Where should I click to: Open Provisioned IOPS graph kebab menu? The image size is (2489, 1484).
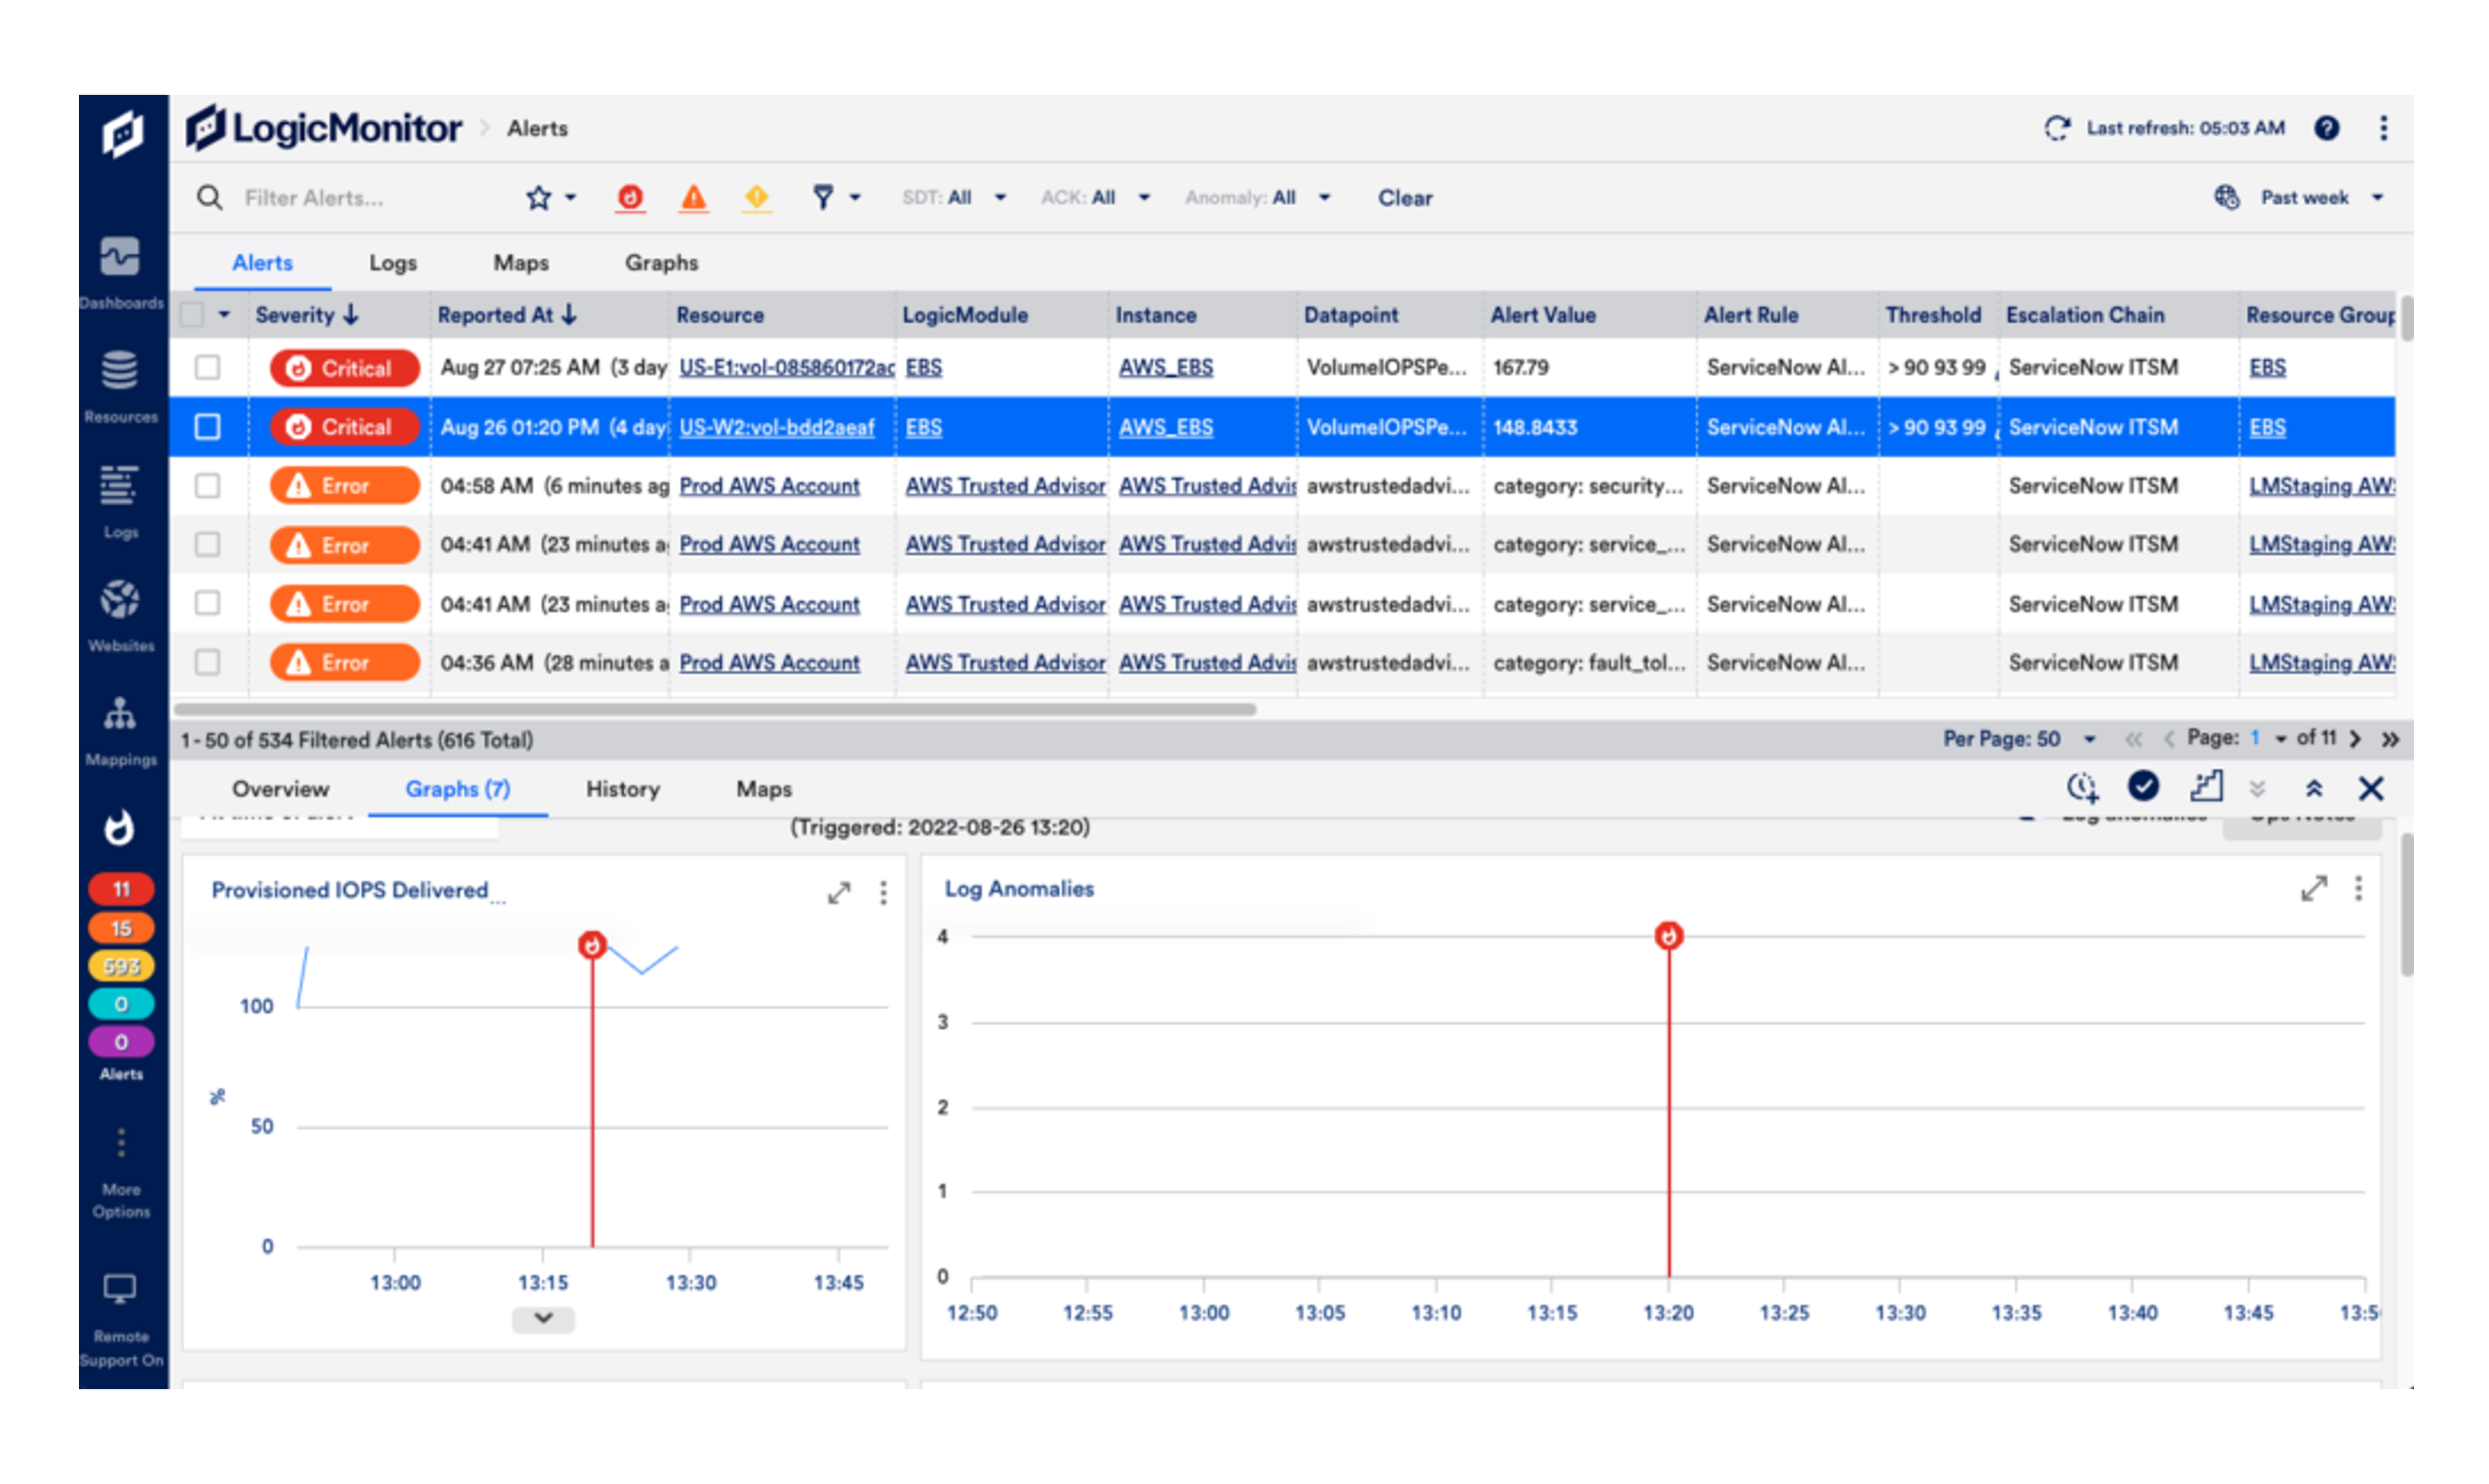coord(883,892)
